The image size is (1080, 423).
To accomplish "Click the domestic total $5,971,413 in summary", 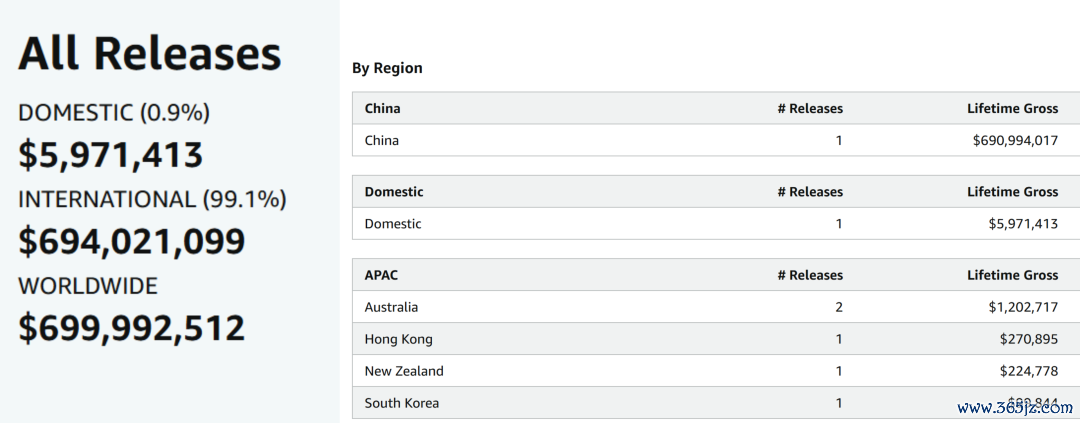I will click(110, 154).
